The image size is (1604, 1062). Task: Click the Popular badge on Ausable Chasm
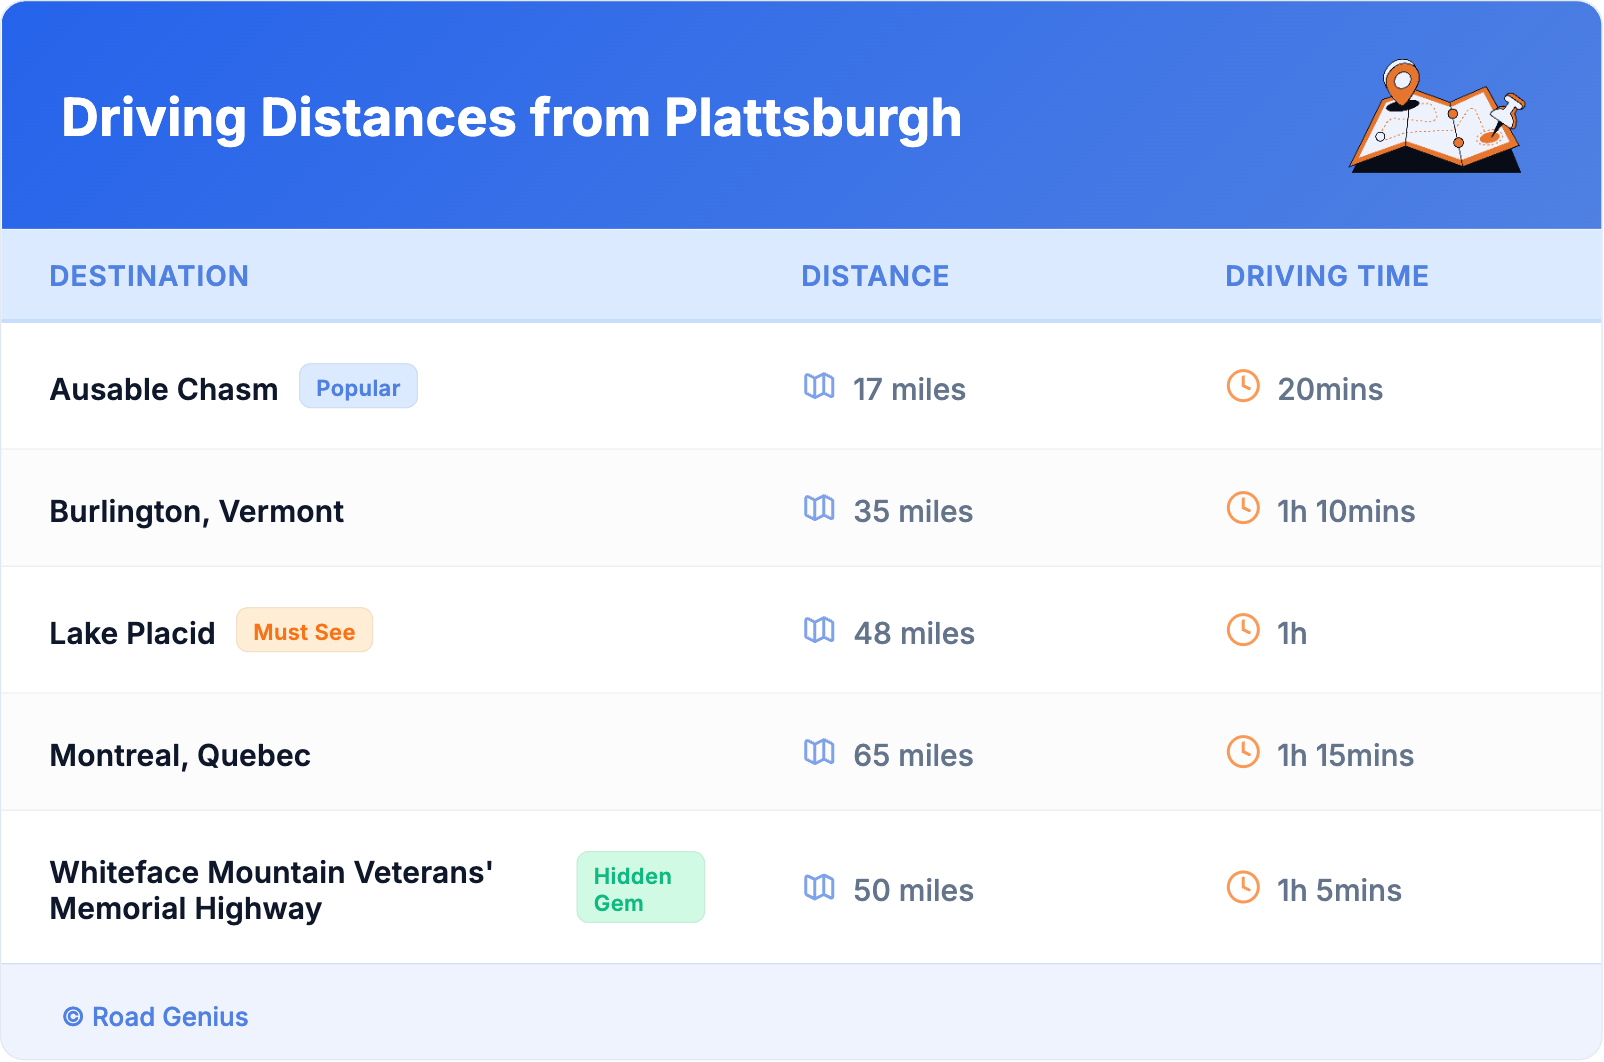tap(358, 387)
